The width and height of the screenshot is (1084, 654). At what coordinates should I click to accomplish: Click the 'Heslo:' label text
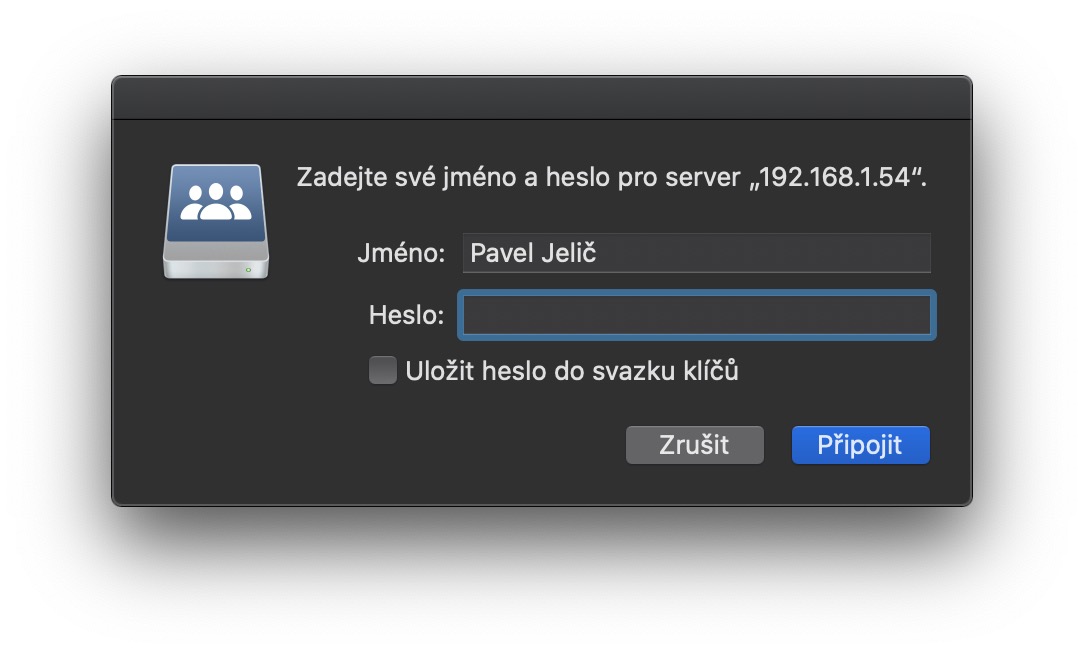pos(404,314)
